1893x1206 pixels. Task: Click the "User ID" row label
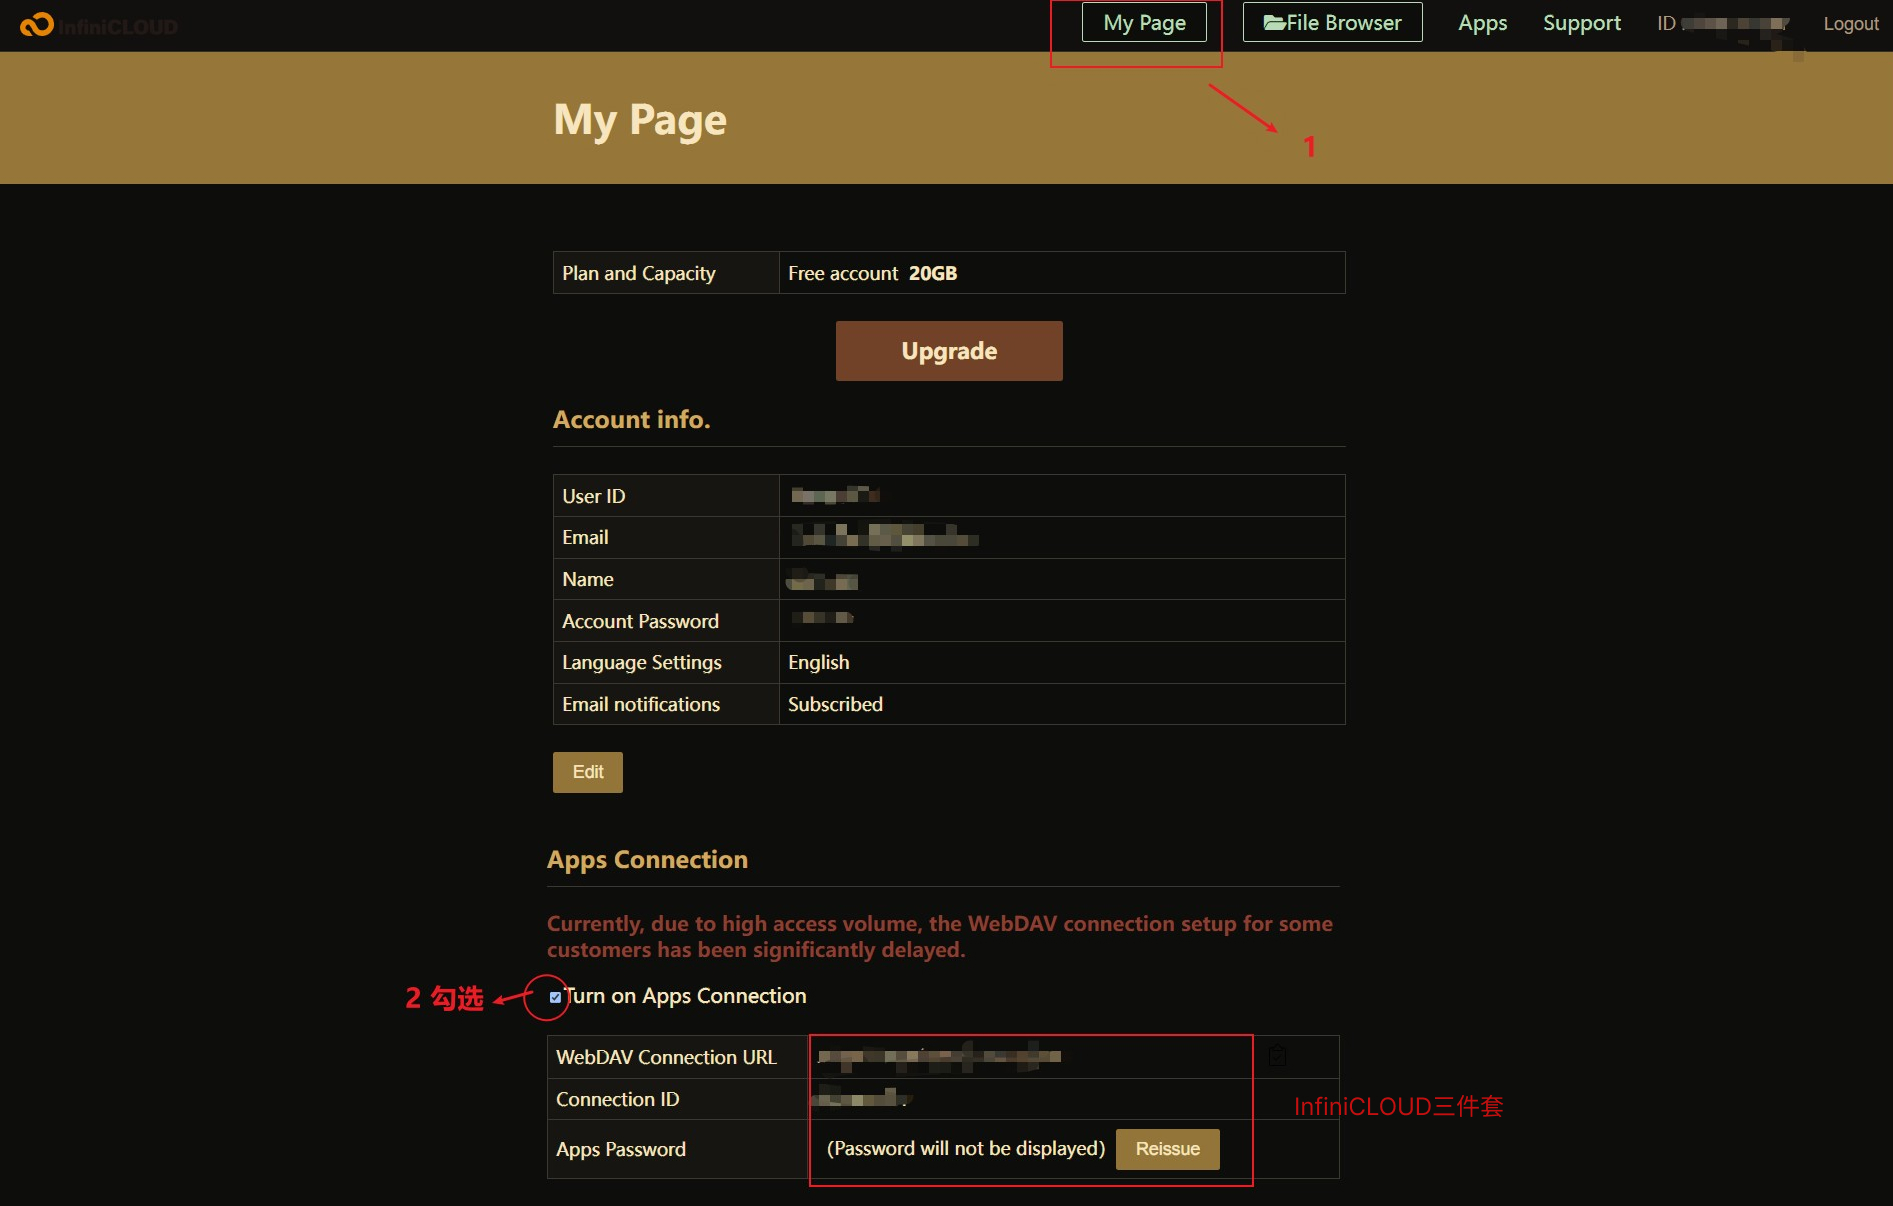[594, 496]
